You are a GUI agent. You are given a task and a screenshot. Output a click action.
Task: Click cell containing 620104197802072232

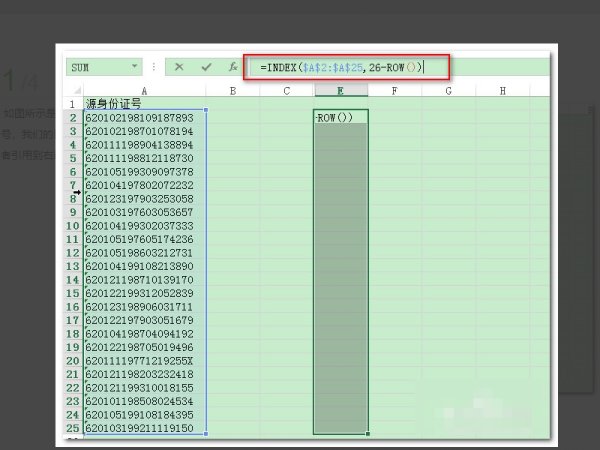point(145,185)
